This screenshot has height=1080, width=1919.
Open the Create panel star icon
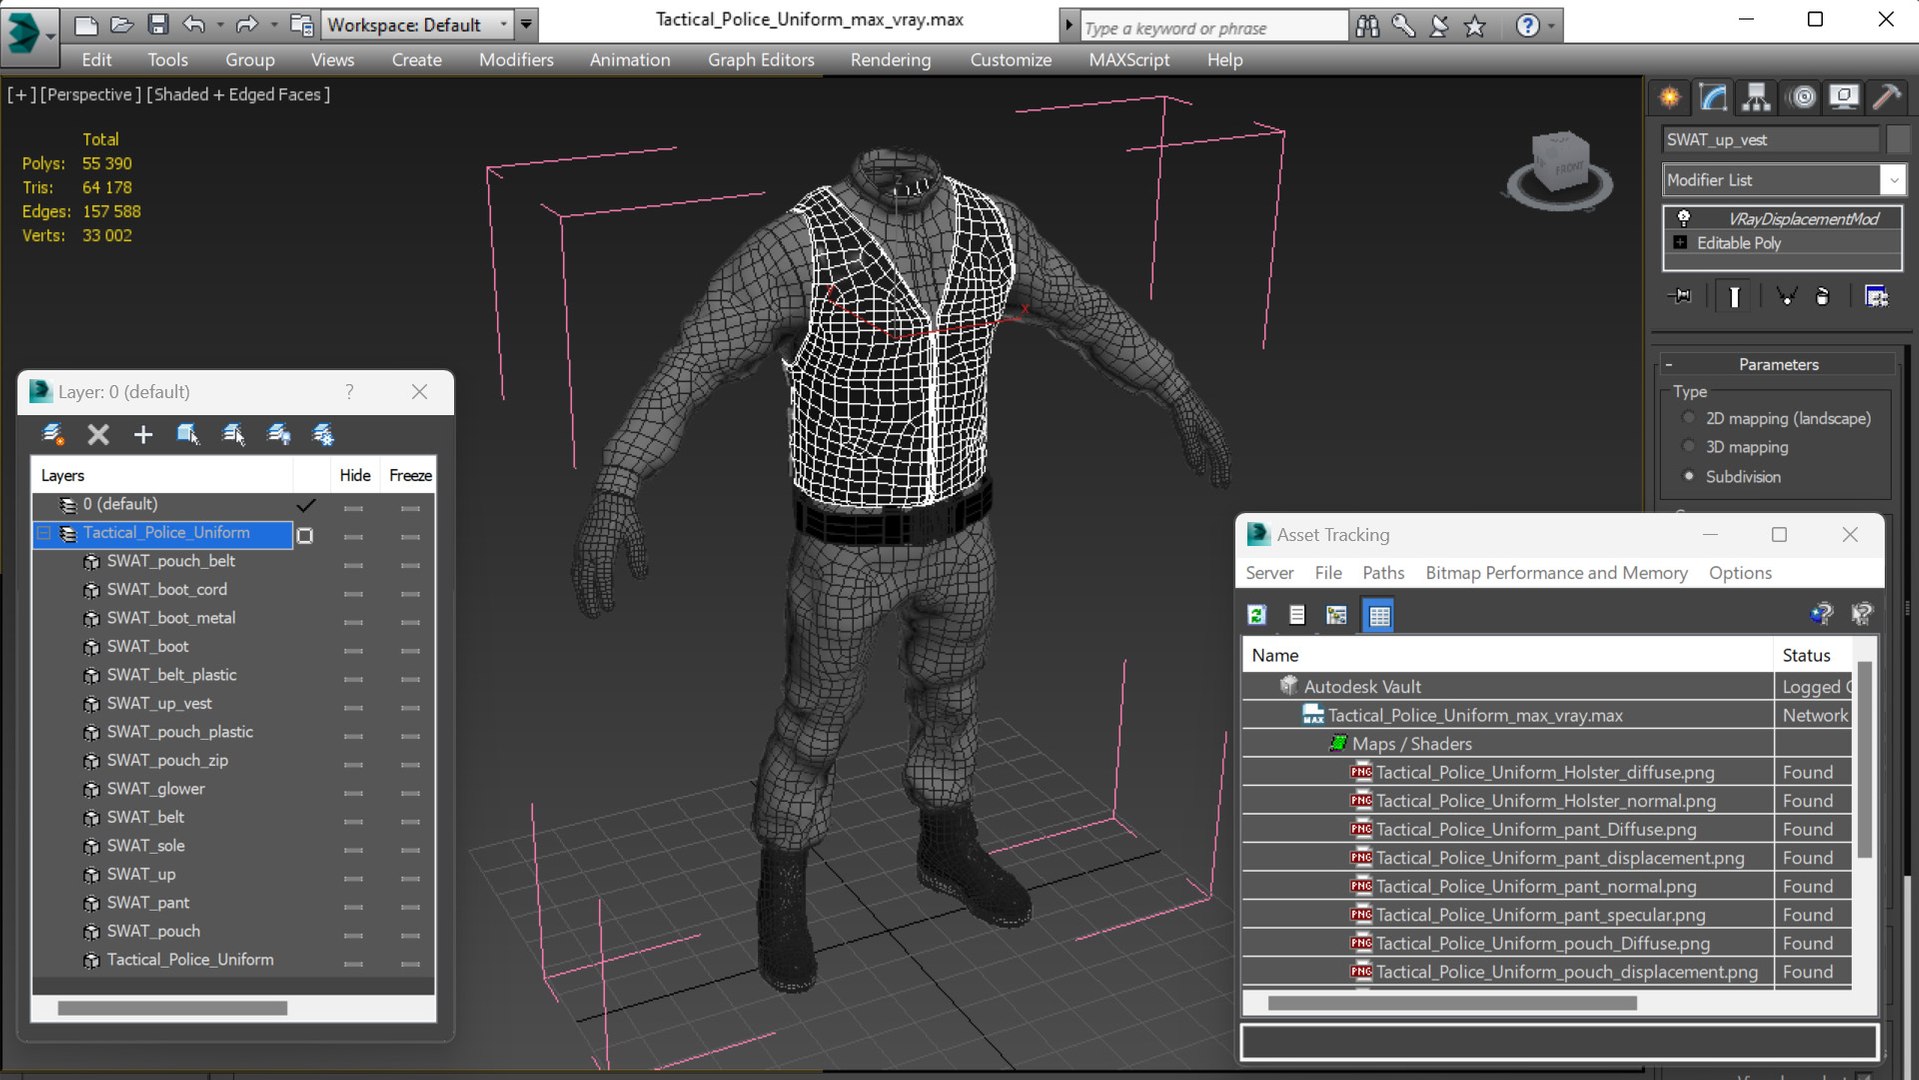pos(1669,97)
